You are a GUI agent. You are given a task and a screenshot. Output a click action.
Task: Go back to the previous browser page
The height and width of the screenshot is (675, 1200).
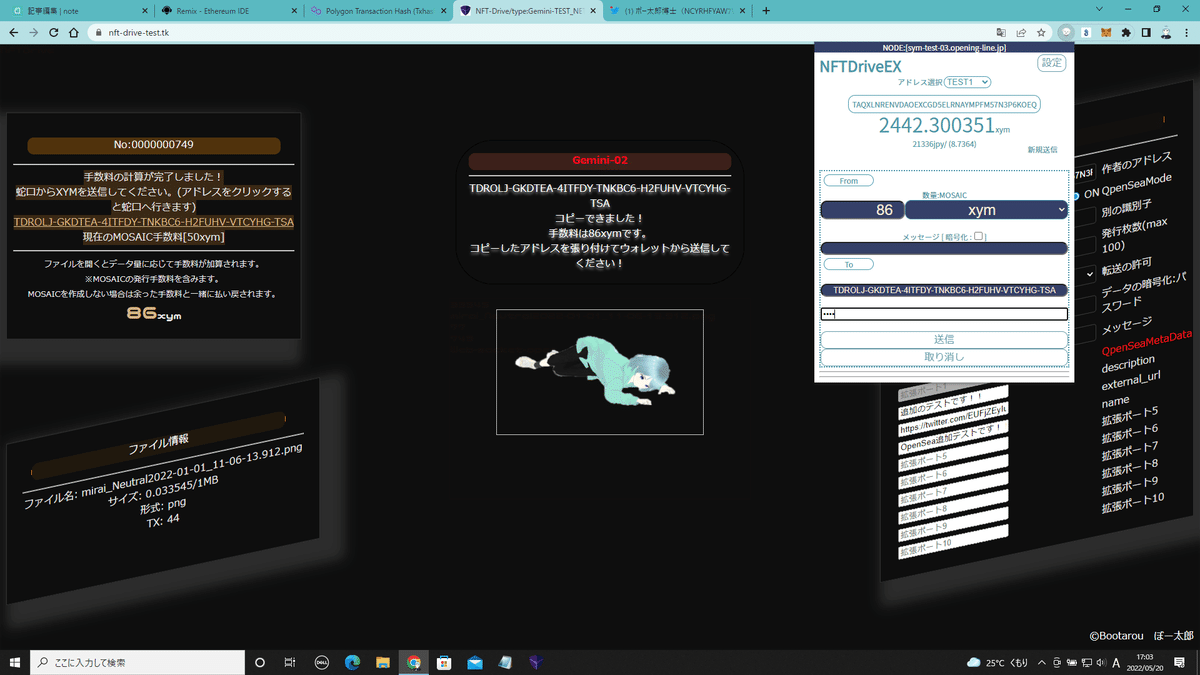pyautogui.click(x=13, y=32)
